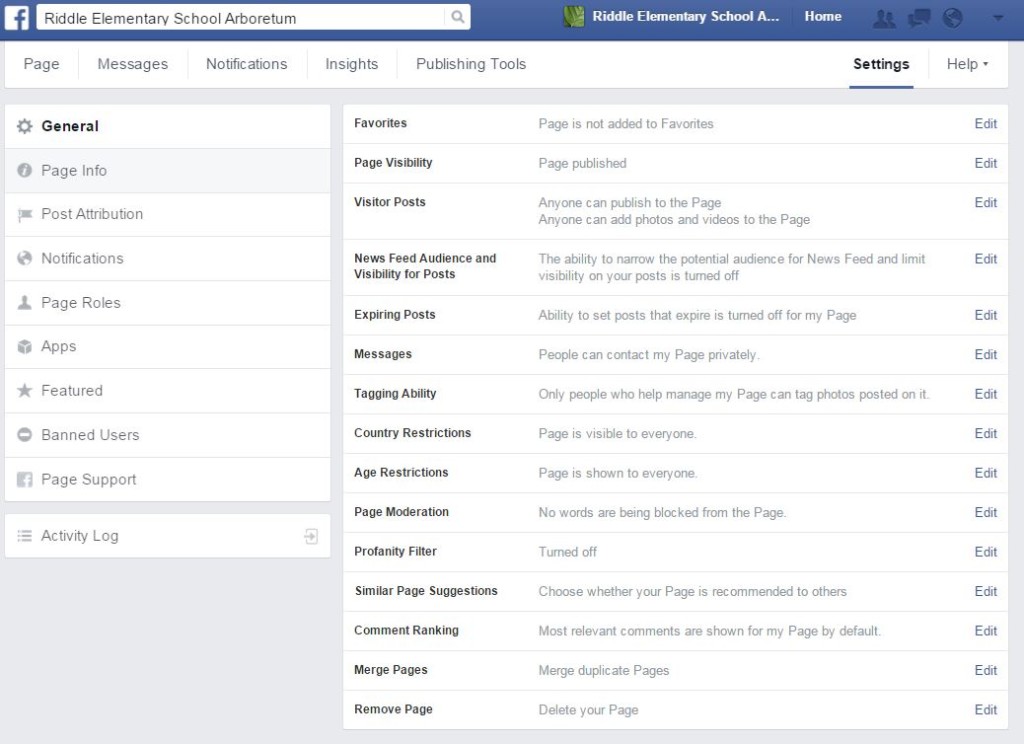This screenshot has height=744, width=1024.
Task: Click 'Page is not added to Favorites' text
Action: click(x=626, y=123)
